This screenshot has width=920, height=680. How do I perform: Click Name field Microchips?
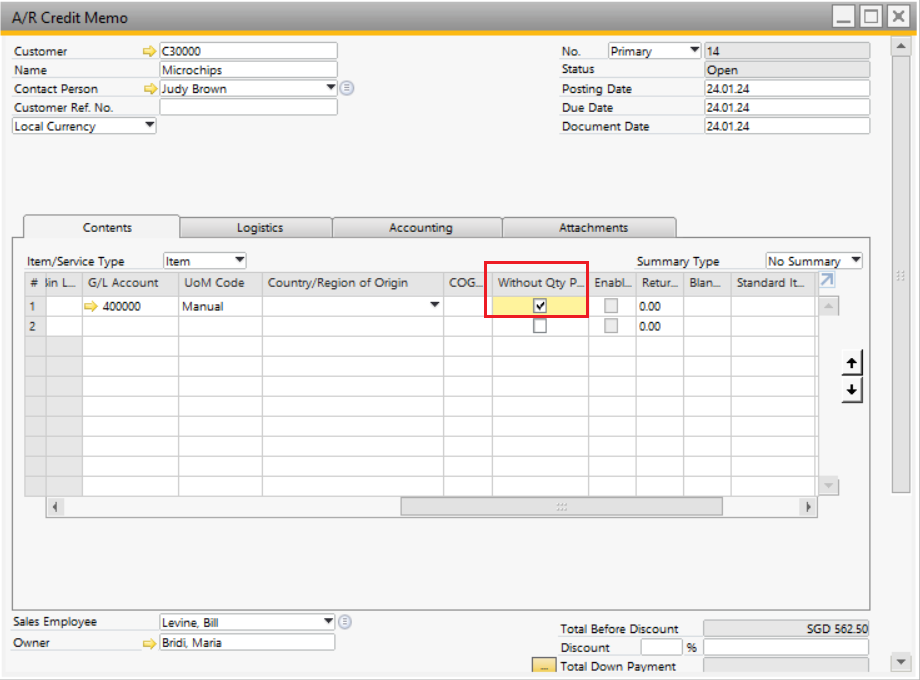[x=248, y=70]
